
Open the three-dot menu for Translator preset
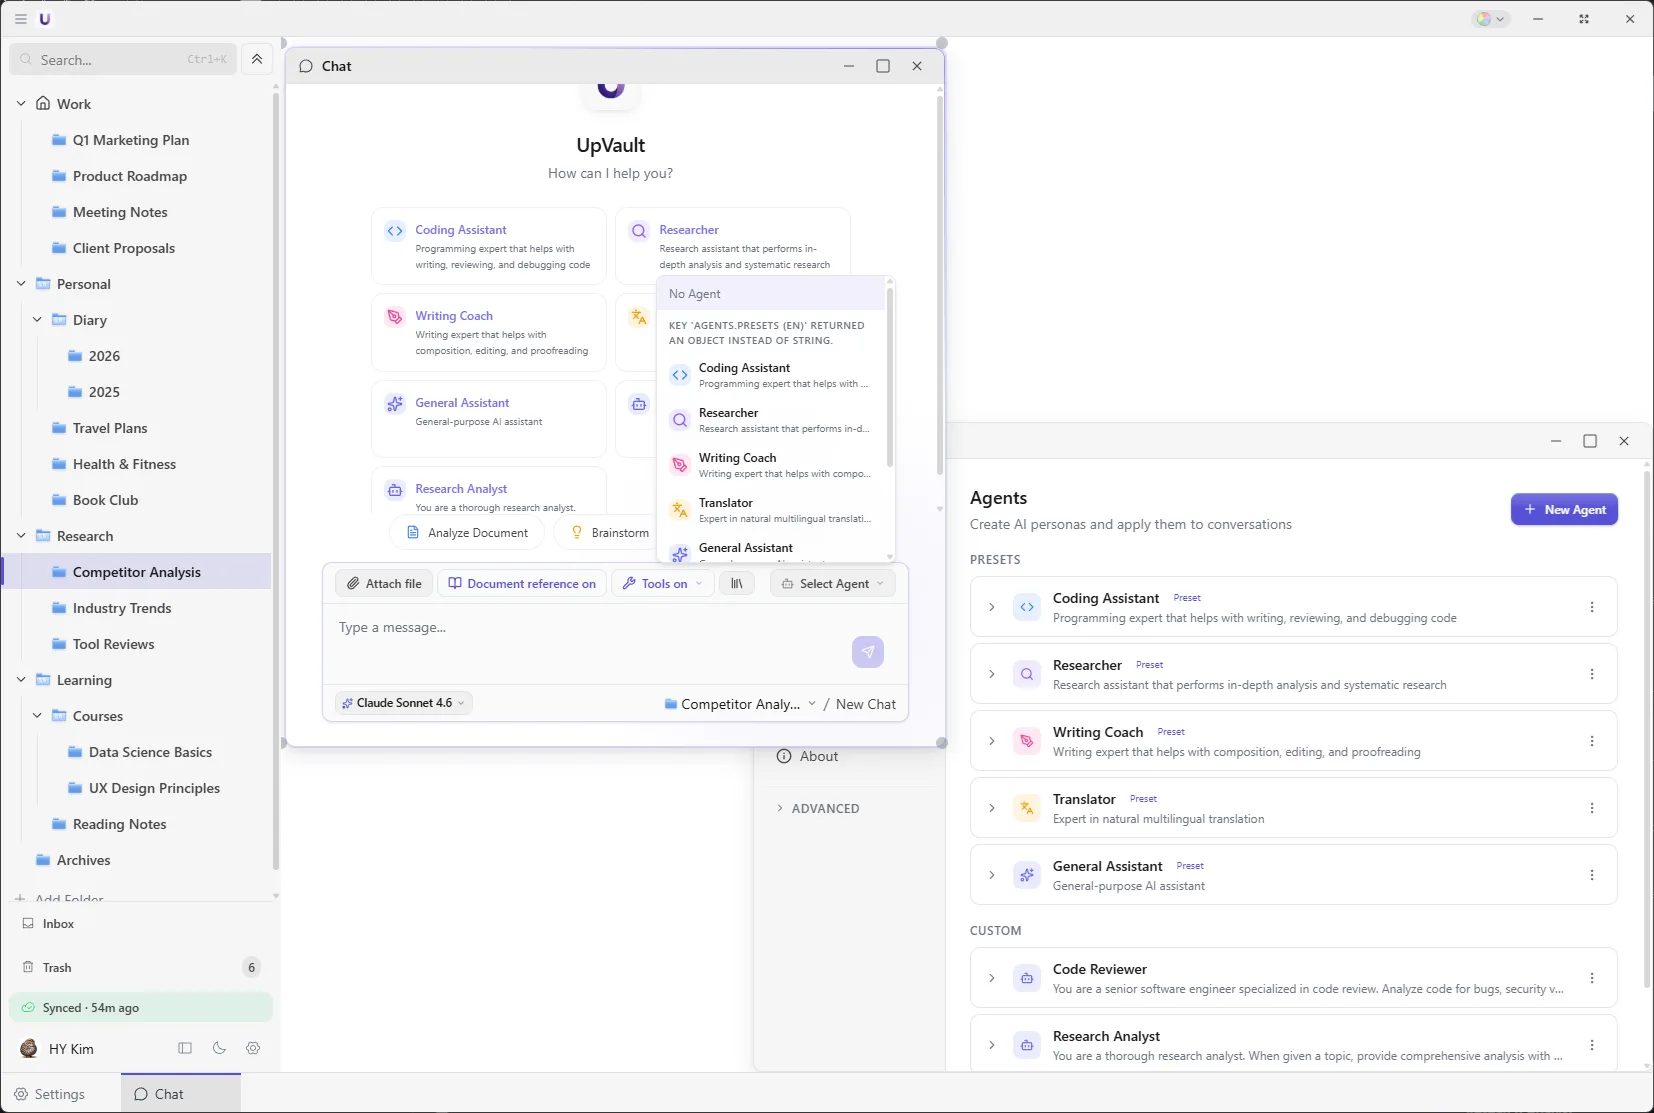point(1591,808)
